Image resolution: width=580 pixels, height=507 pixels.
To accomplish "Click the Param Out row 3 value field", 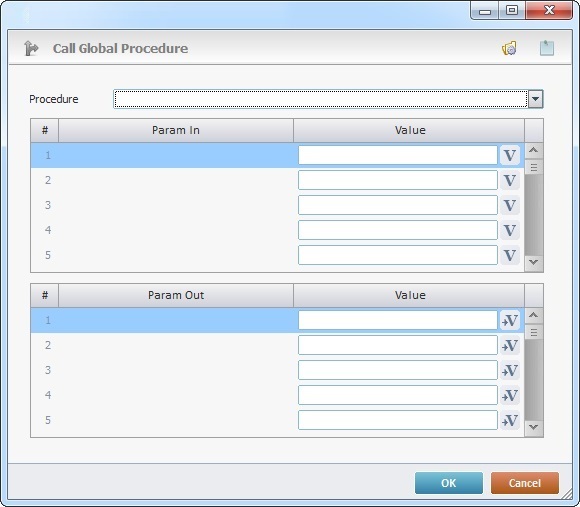I will pyautogui.click(x=398, y=370).
